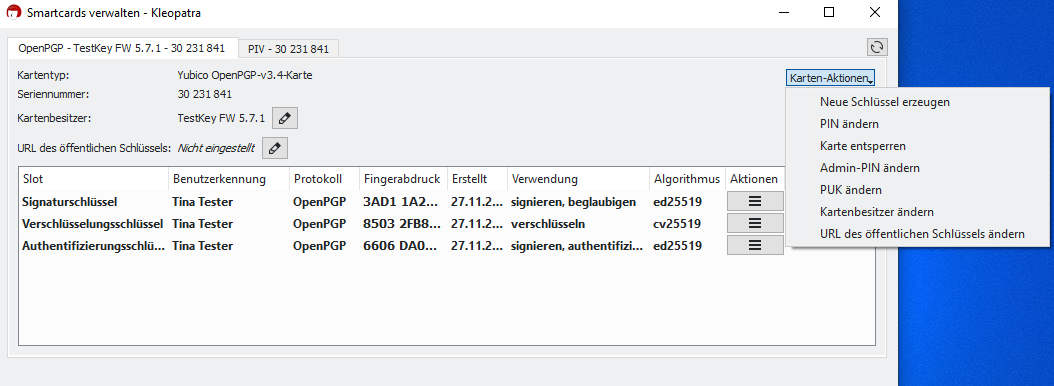This screenshot has width=1054, height=386.
Task: Close the Kleopatra window
Action: coord(874,12)
